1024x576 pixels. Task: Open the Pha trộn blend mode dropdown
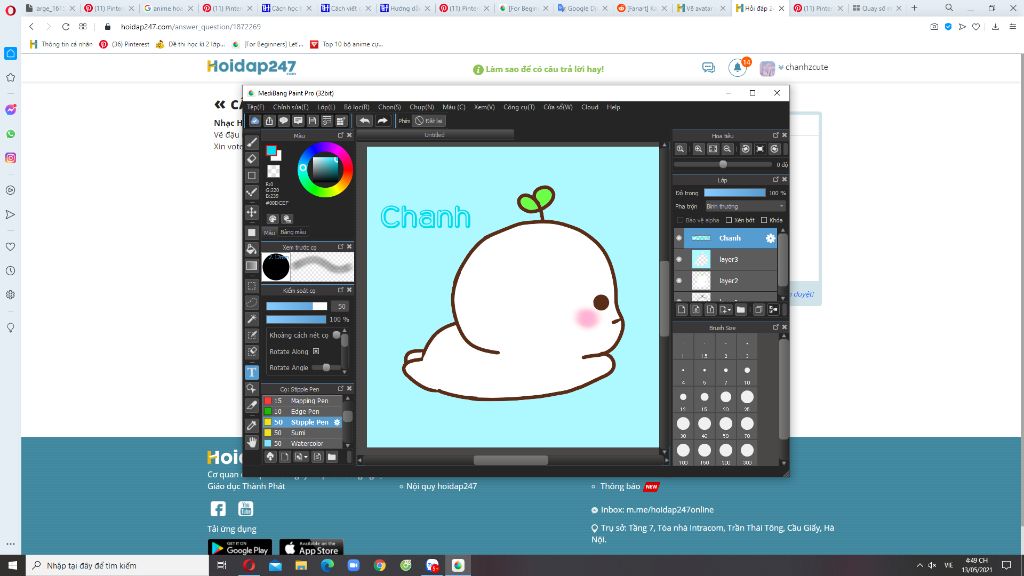tap(744, 206)
